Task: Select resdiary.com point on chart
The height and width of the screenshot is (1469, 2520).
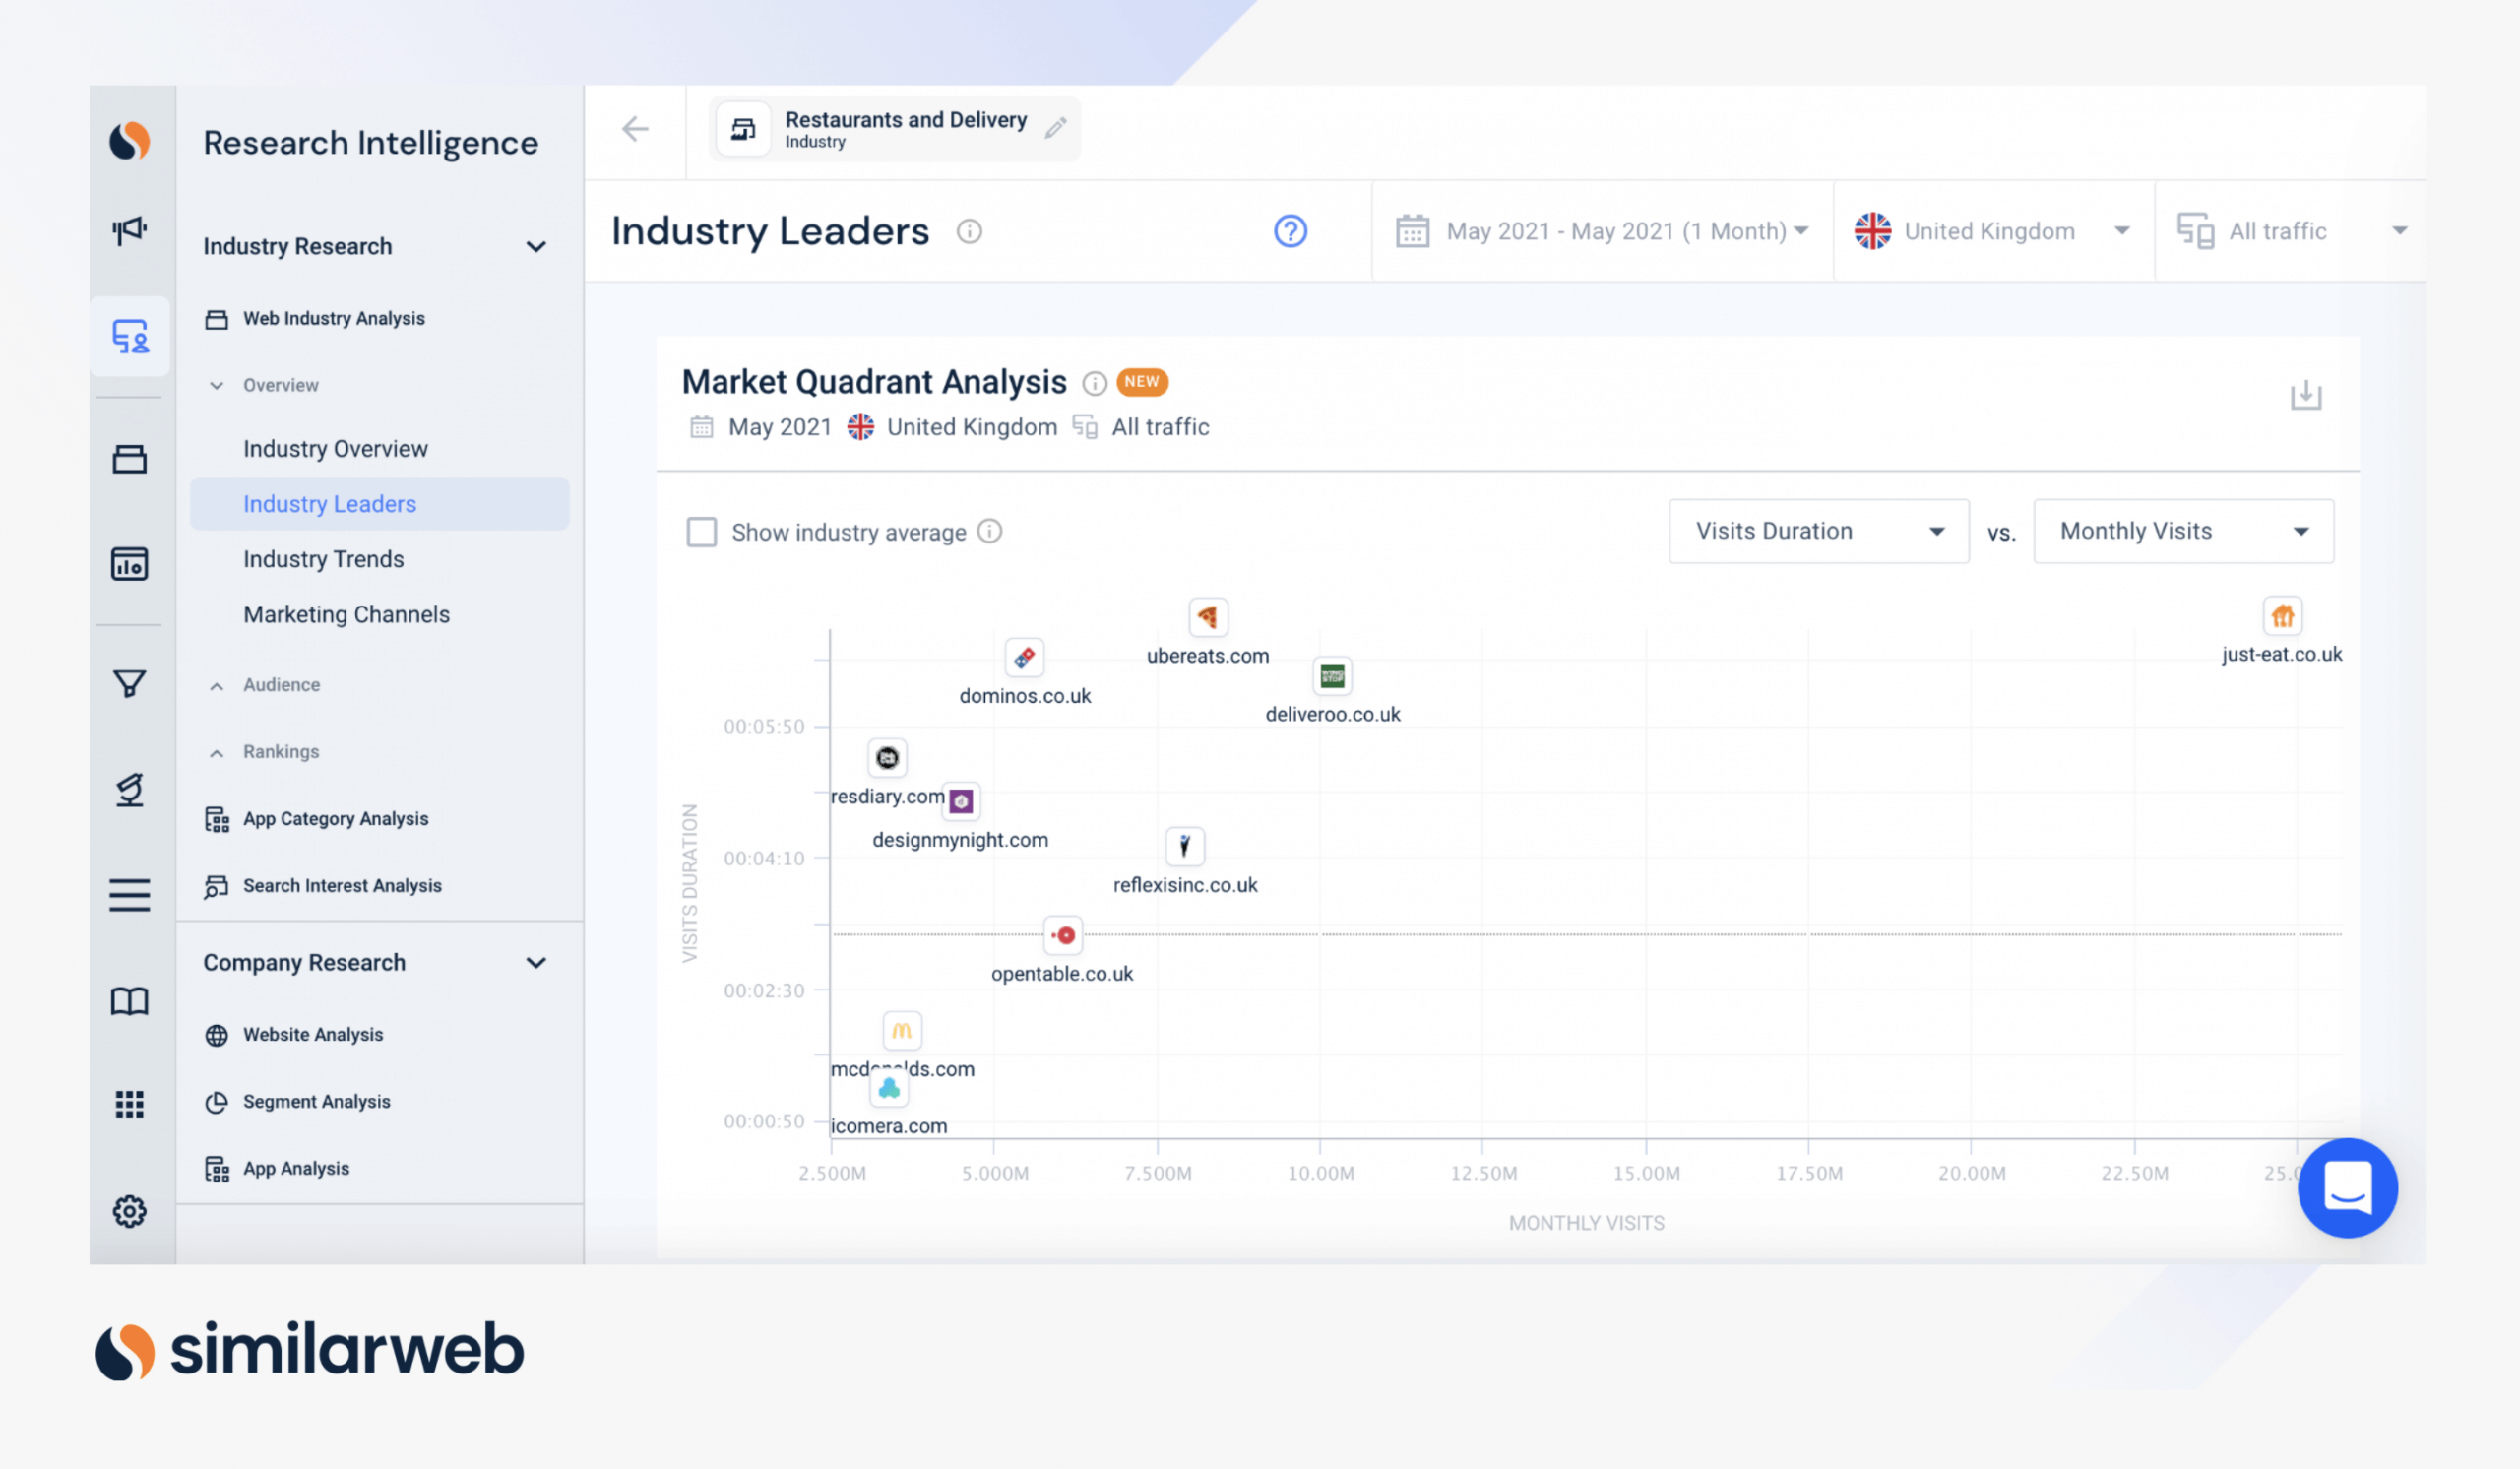Action: coord(887,758)
